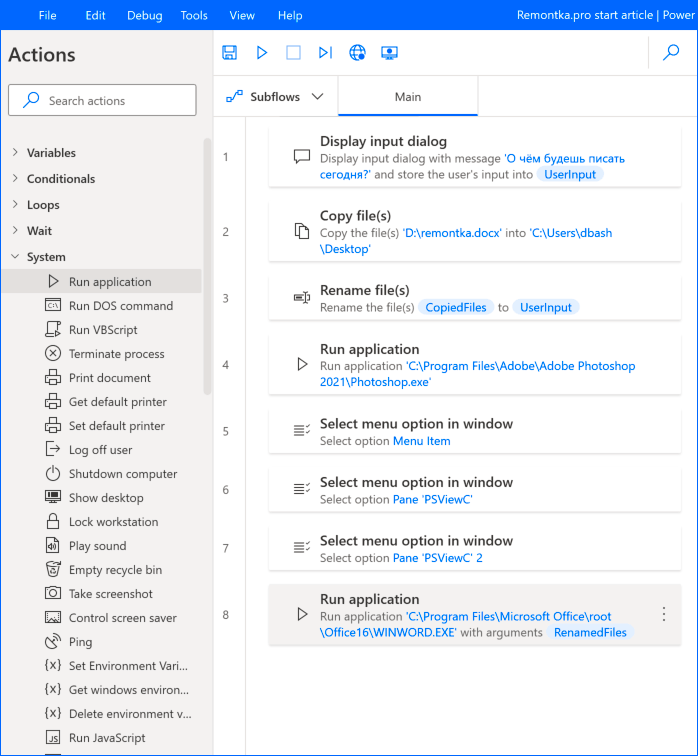Expand the Loops category
The image size is (698, 756).
point(15,204)
